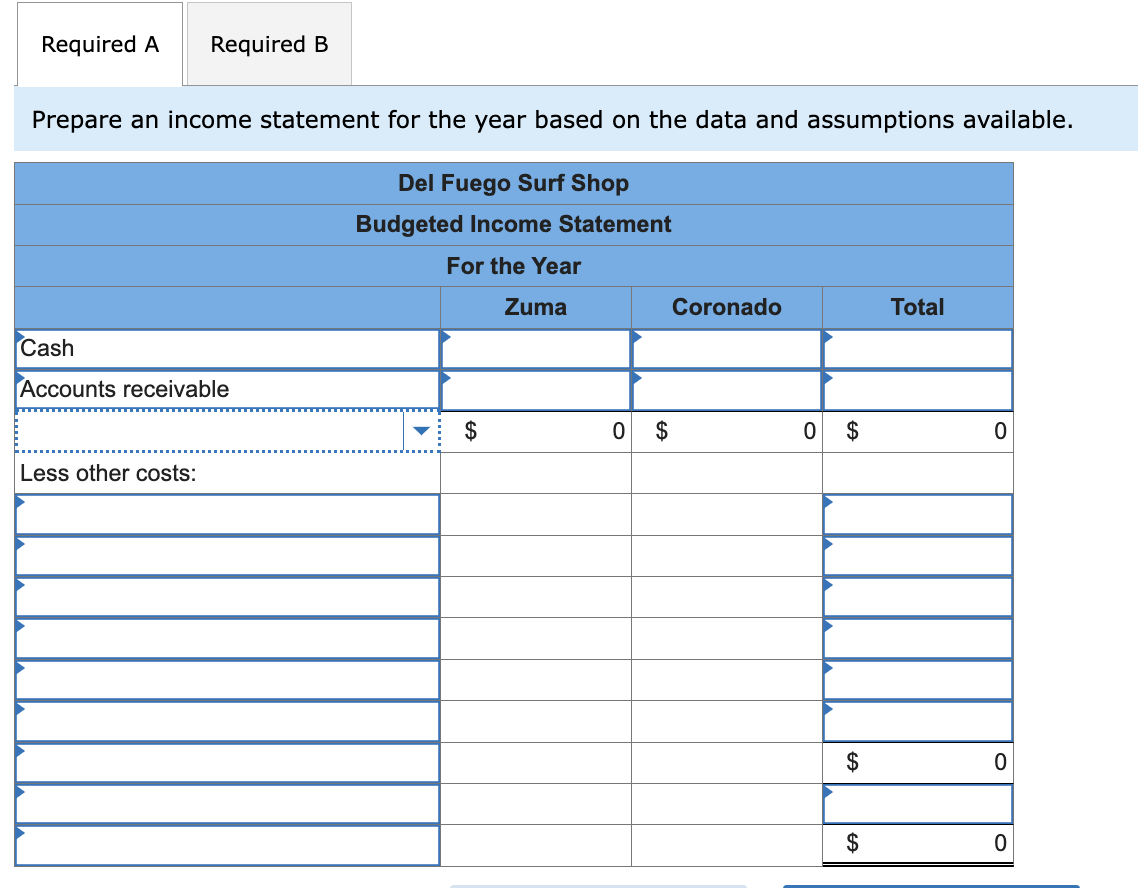
Task: Select the Accounts receivable cell under Total
Action: point(917,390)
